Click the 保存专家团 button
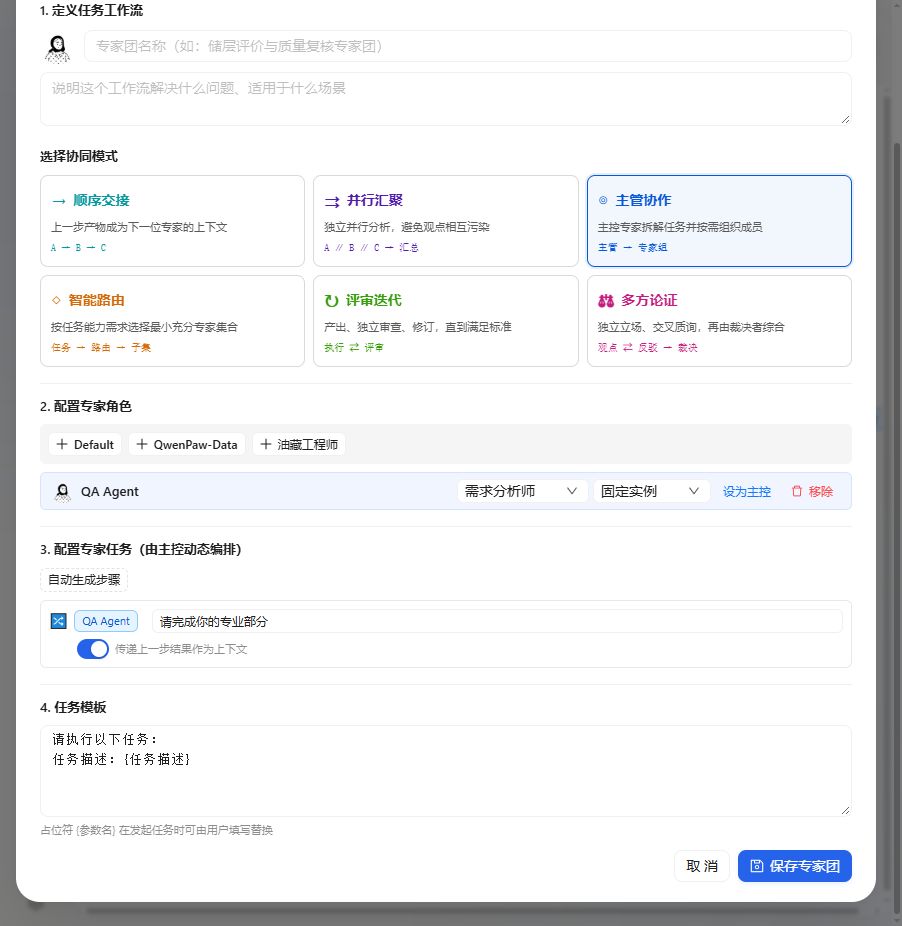 (794, 866)
